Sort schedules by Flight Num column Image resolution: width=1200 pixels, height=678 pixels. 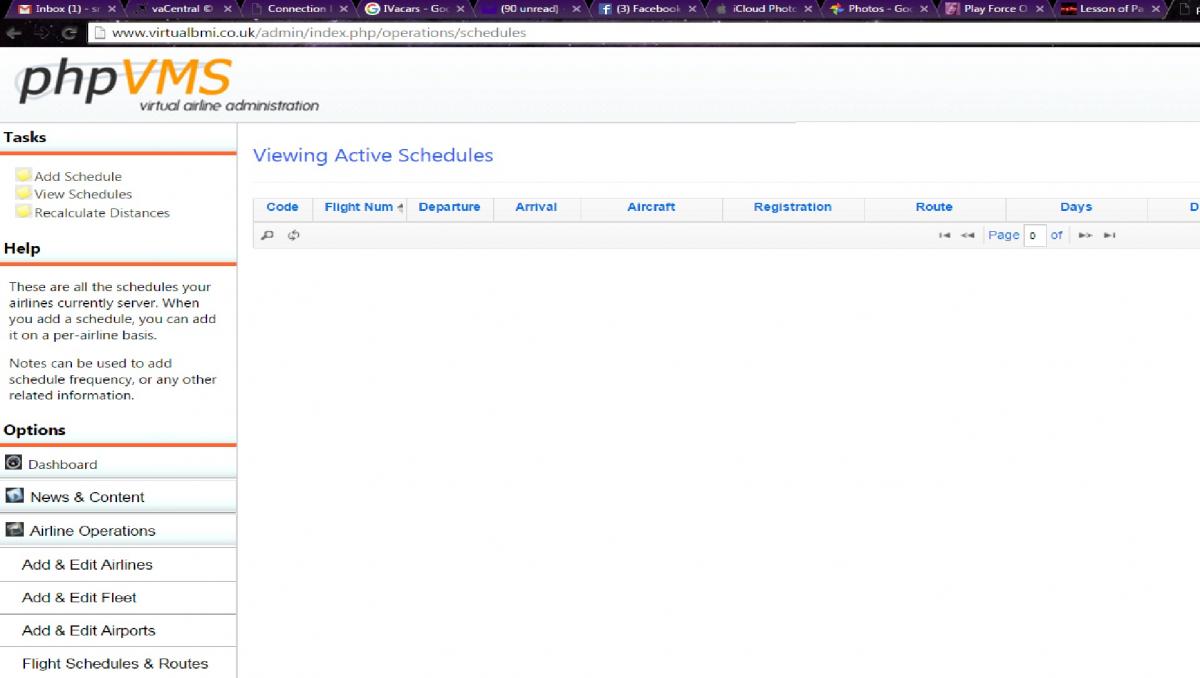(359, 207)
